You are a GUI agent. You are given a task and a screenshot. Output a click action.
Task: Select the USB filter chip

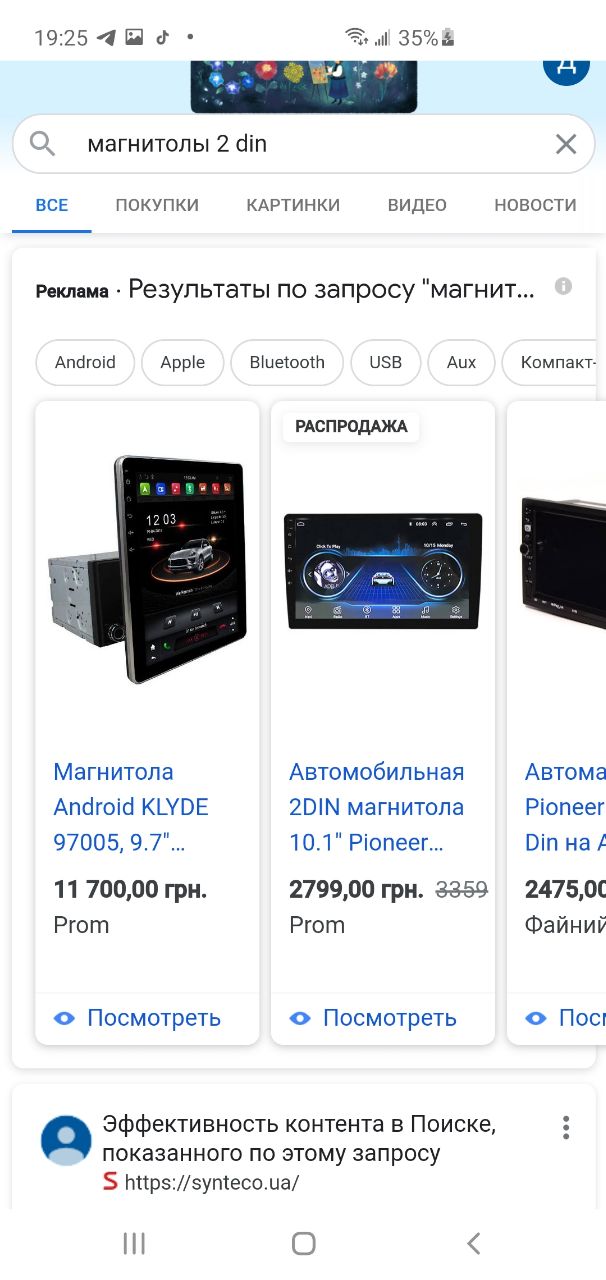(x=385, y=362)
